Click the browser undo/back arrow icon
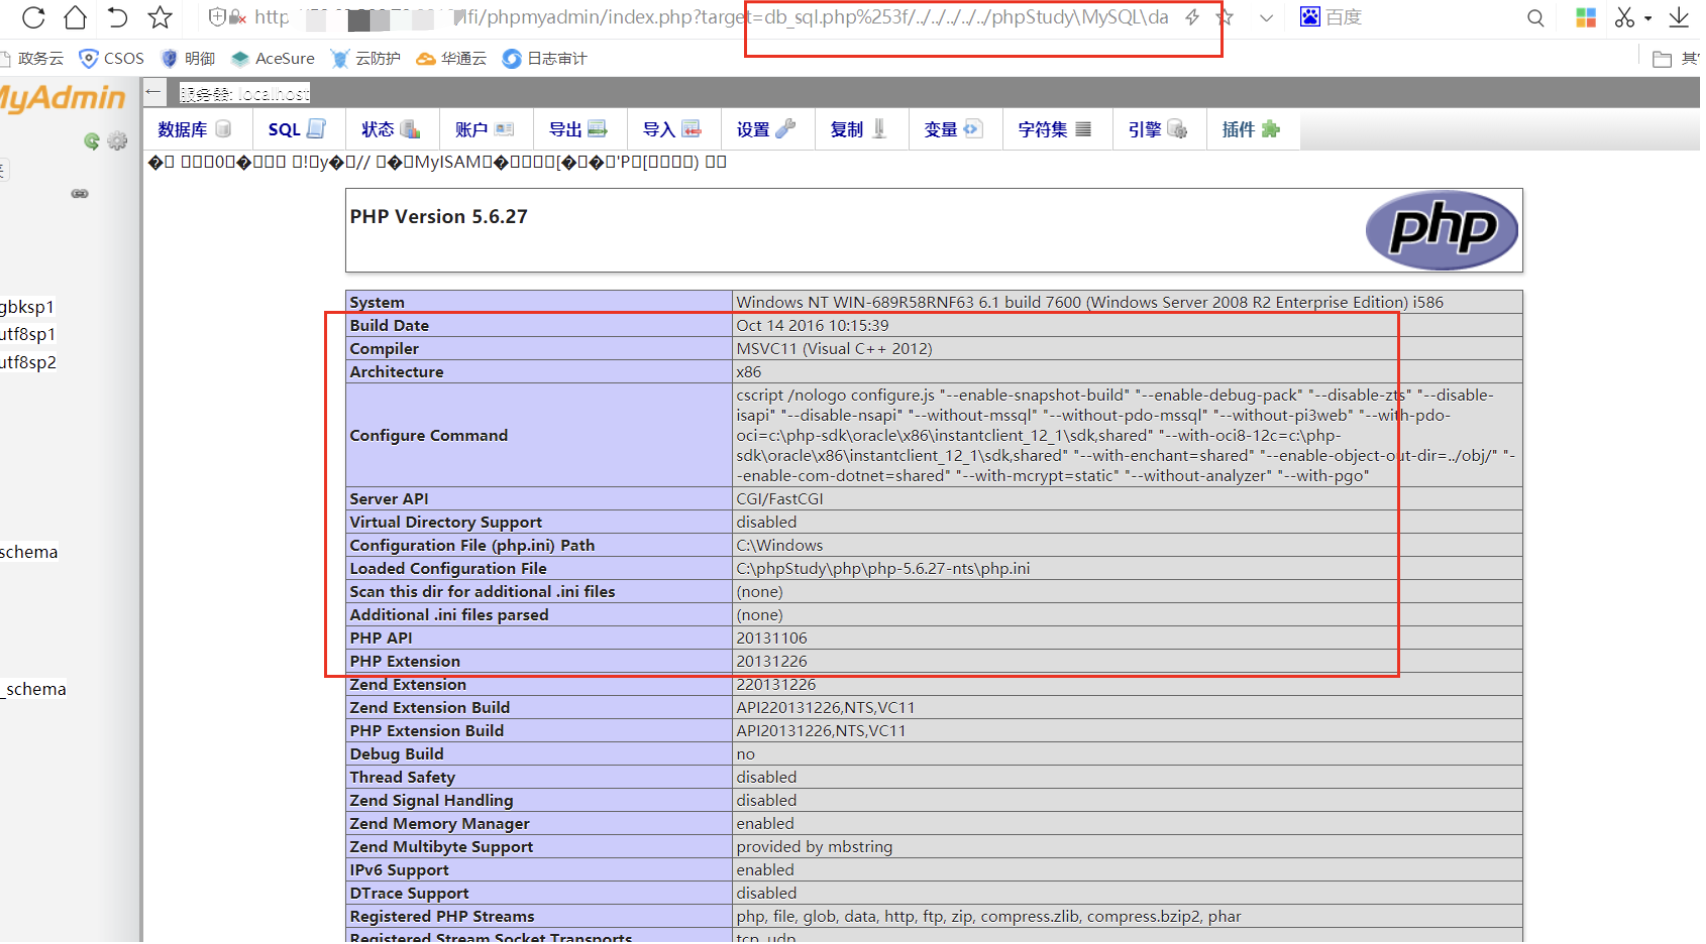Viewport: 1706px width, 944px height. pyautogui.click(x=117, y=17)
